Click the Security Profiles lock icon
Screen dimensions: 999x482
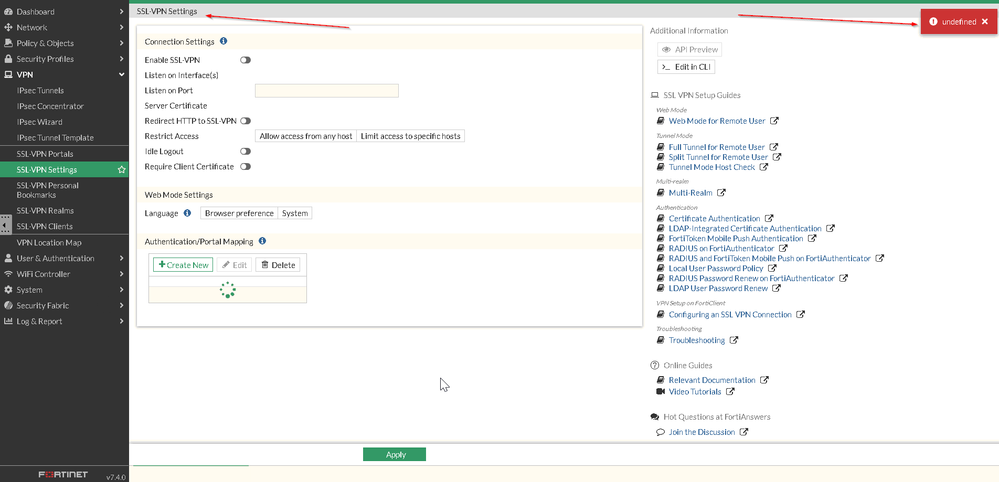coord(8,59)
